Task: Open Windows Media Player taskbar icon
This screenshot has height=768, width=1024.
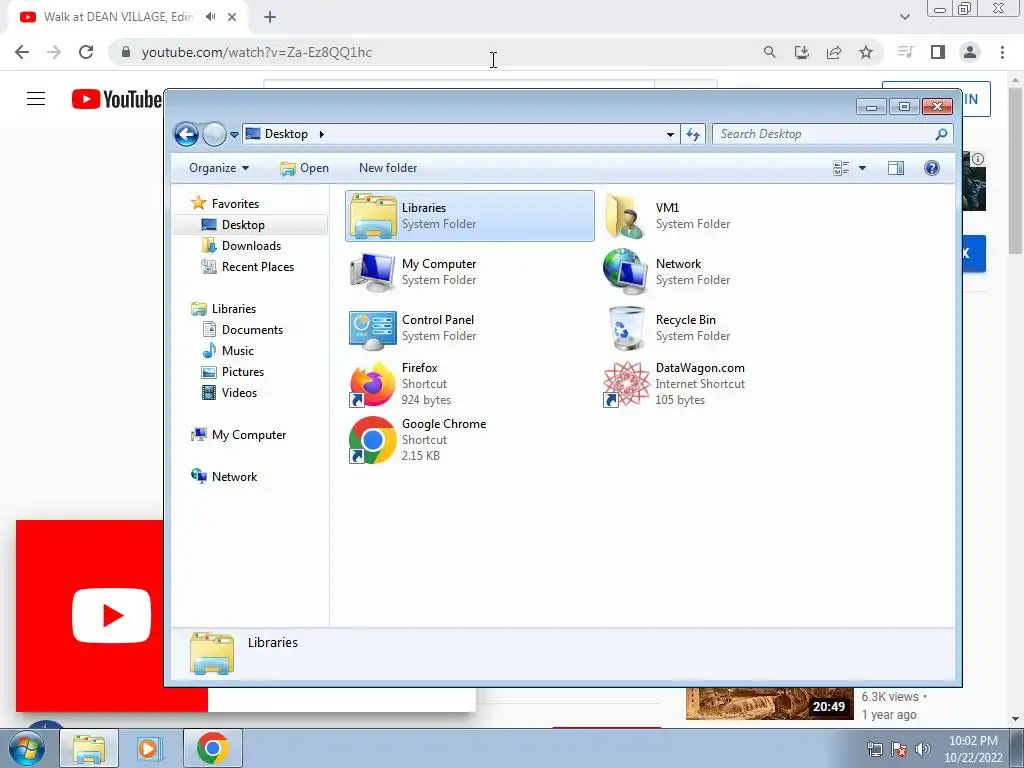Action: (x=149, y=748)
